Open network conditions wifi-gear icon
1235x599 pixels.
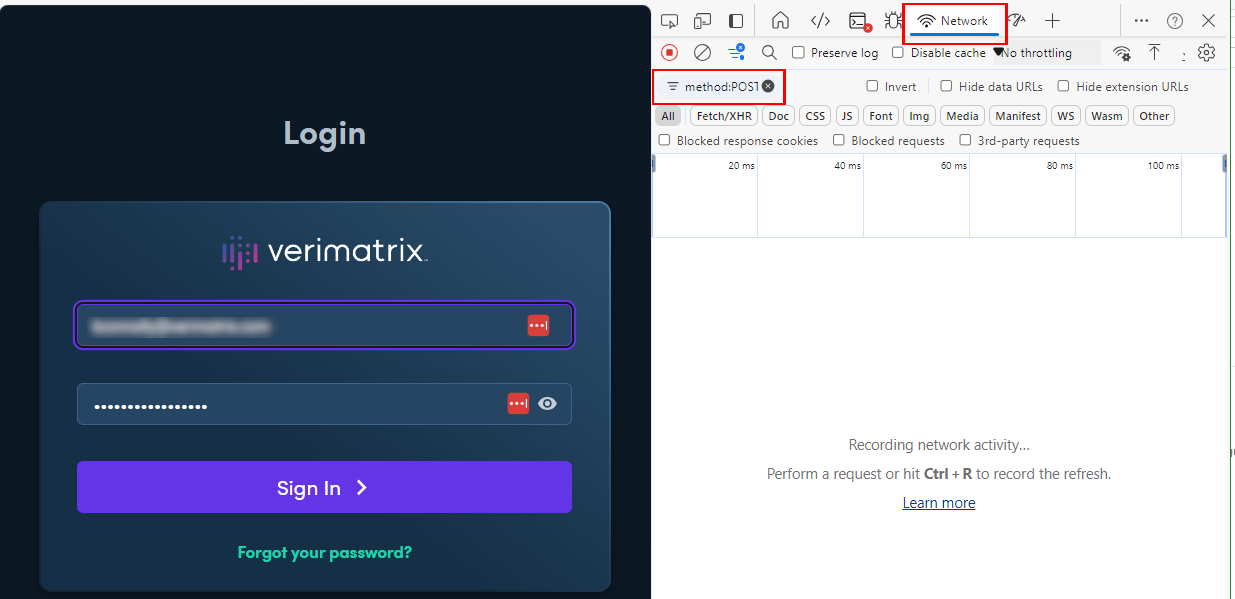1122,53
